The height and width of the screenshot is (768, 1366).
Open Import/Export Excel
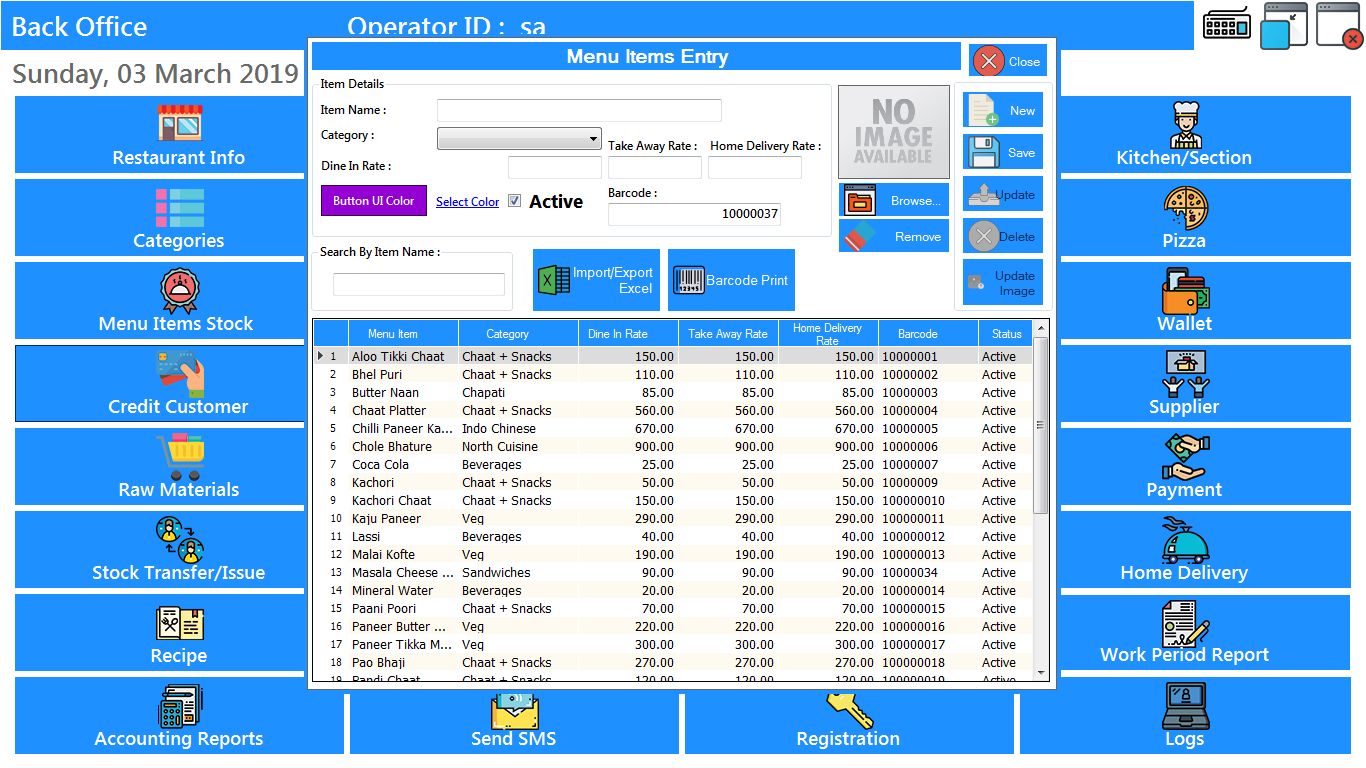click(x=596, y=280)
